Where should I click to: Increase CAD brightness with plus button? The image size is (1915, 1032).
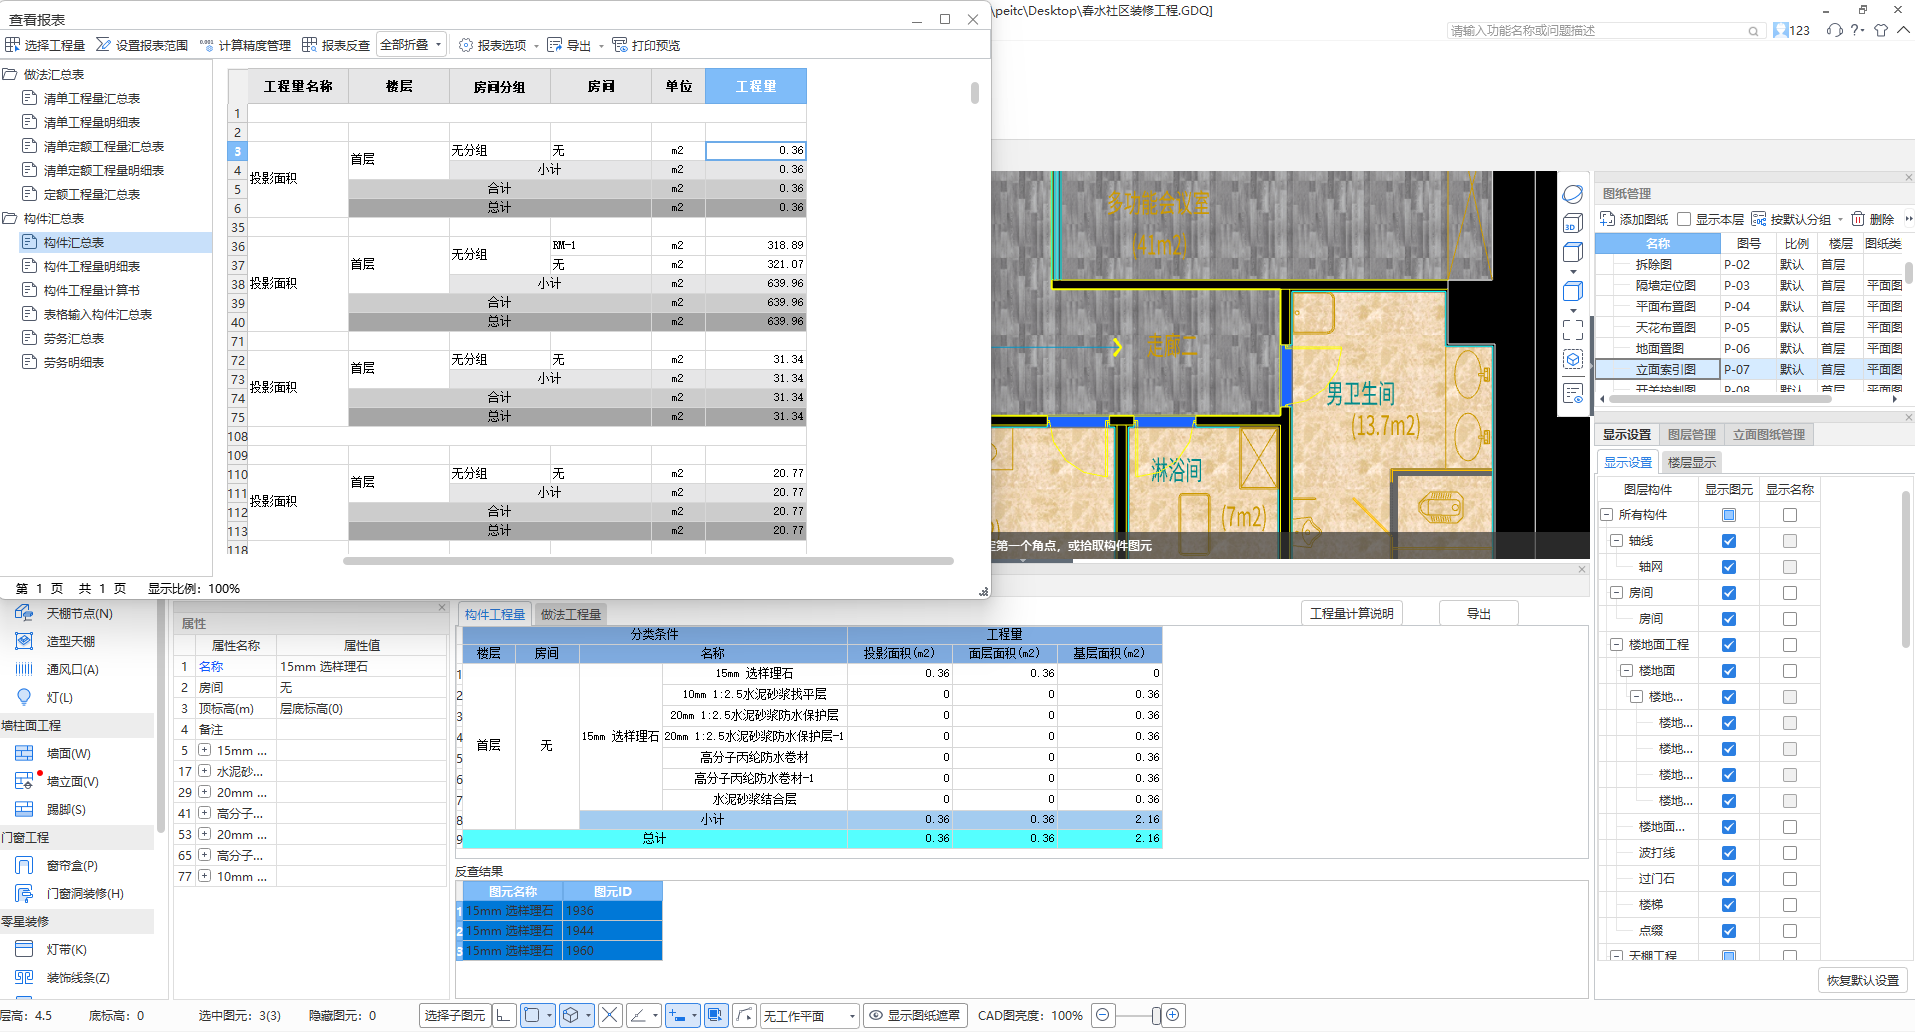1173,1015
